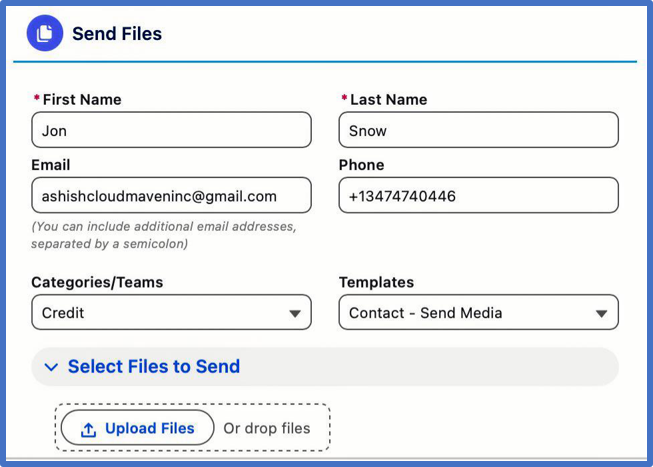Click the Email field label
653x467 pixels.
pos(51,165)
